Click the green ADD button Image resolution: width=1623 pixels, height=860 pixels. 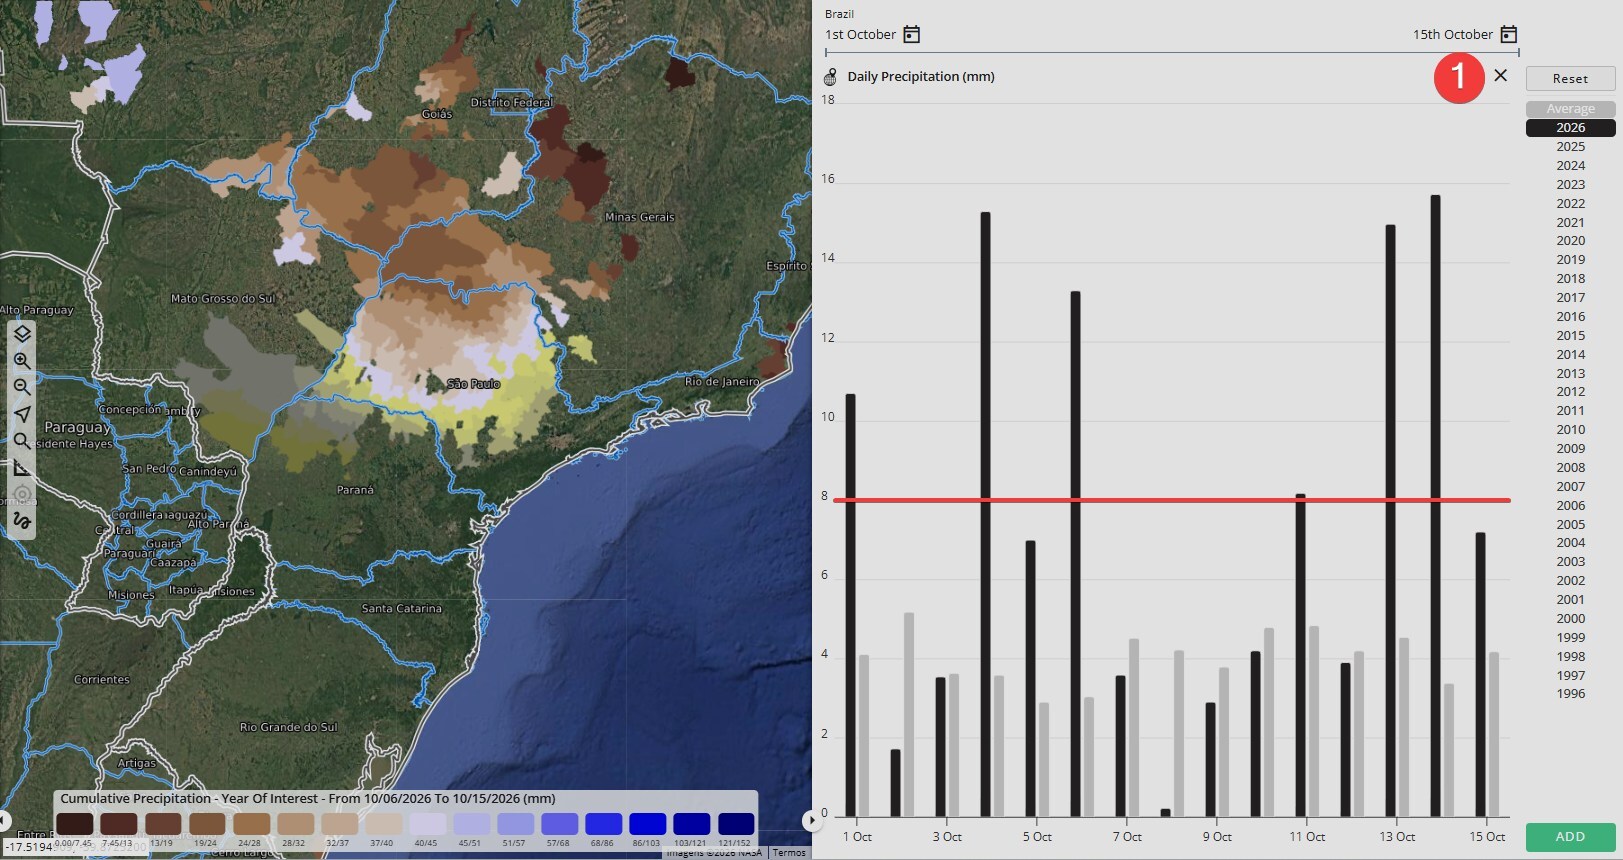click(x=1570, y=837)
